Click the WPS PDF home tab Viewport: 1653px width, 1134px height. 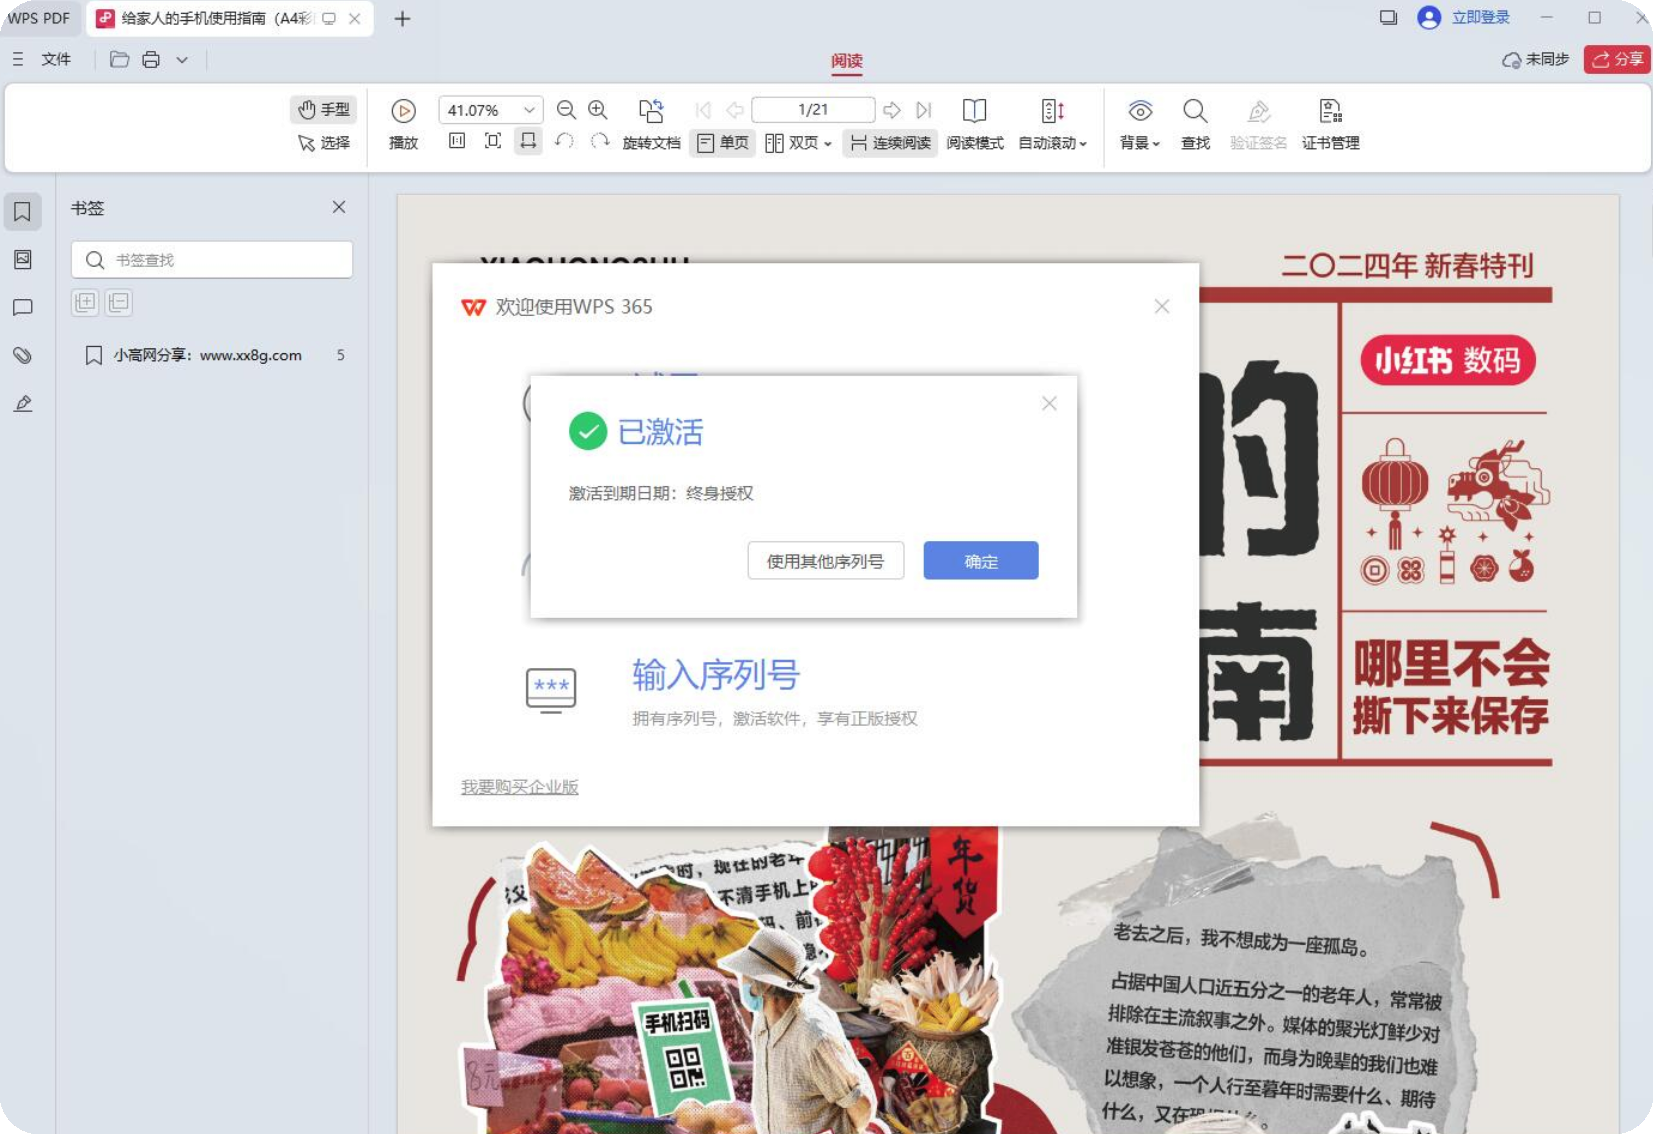[x=39, y=18]
